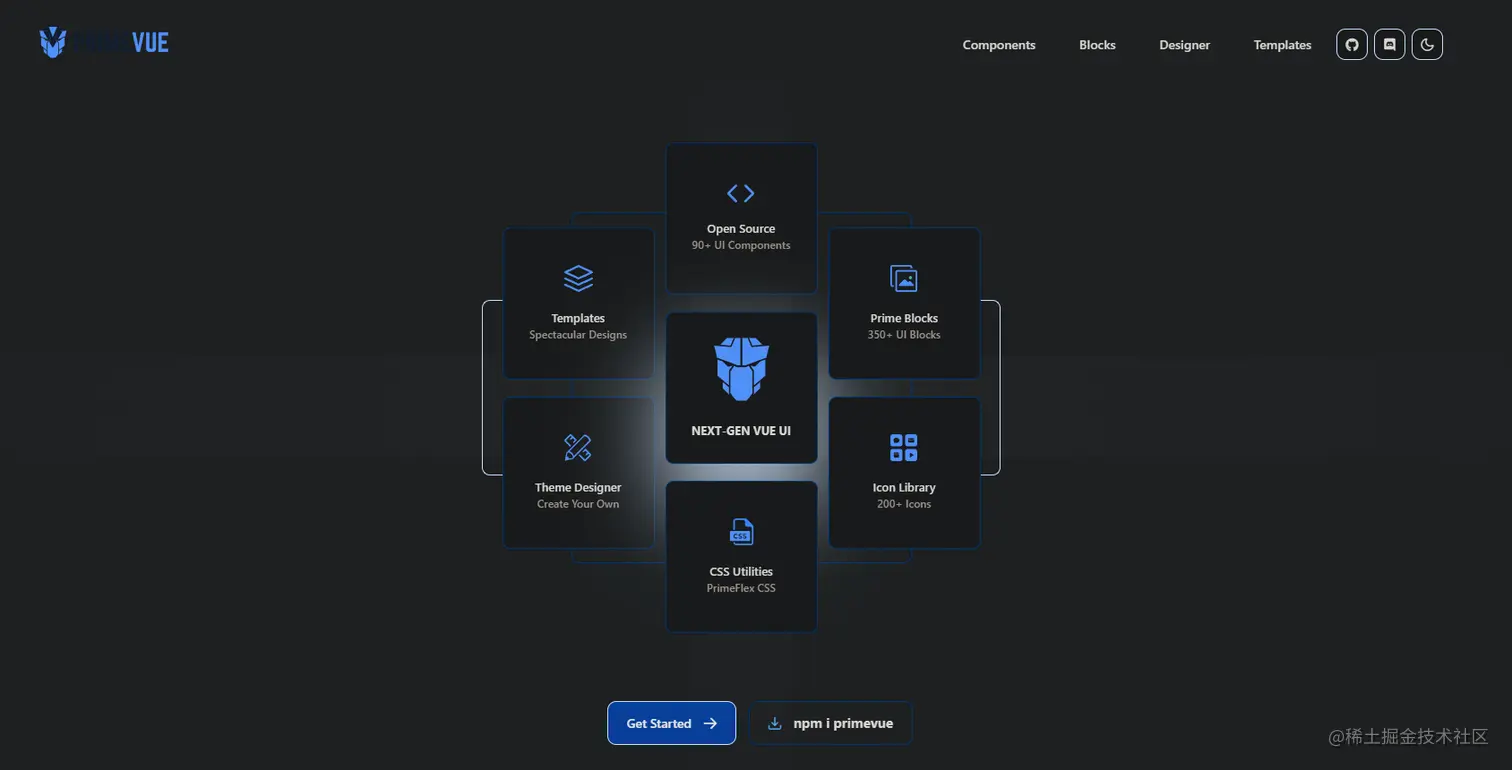Click the Prime Blocks image icon
The width and height of the screenshot is (1512, 770).
904,278
